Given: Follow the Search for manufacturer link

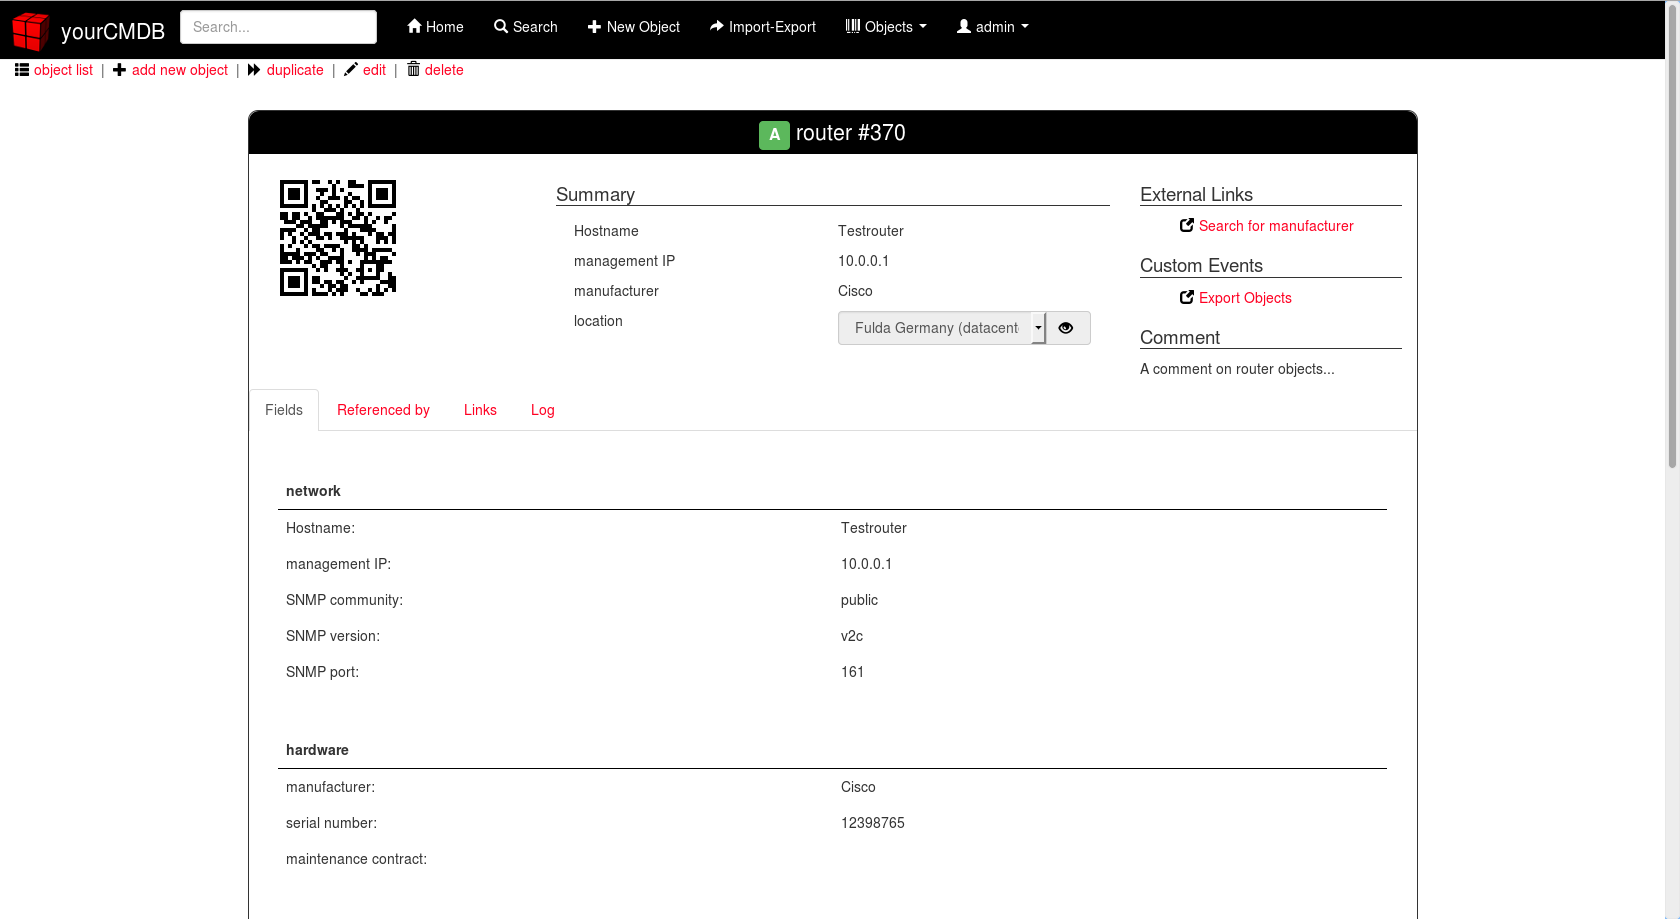Looking at the screenshot, I should (x=1276, y=226).
